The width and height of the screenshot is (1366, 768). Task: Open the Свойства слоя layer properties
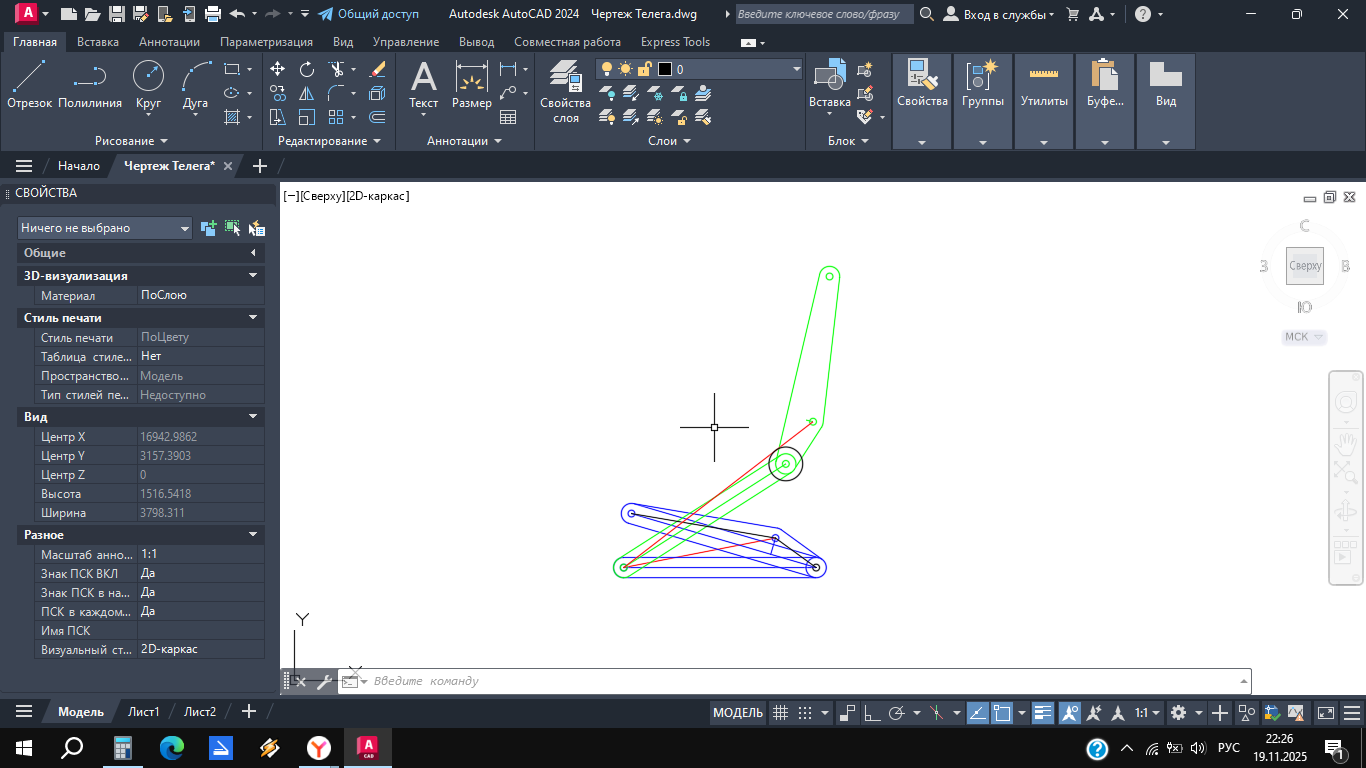566,91
